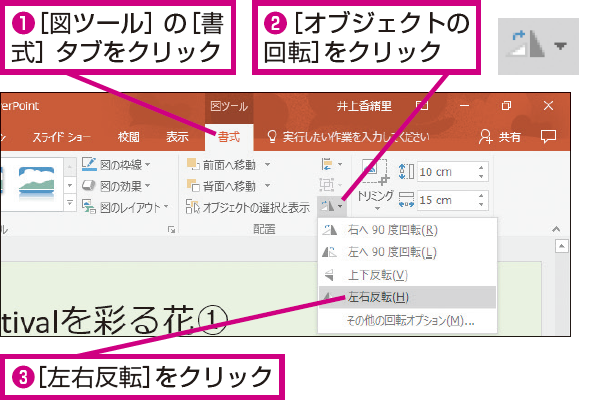Click the selection pane icon
The image size is (600, 400).
(193, 207)
